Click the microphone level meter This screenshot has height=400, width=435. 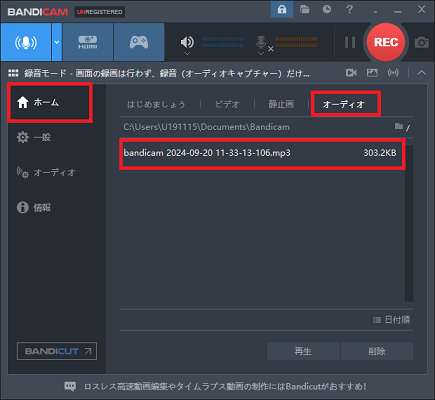click(296, 42)
